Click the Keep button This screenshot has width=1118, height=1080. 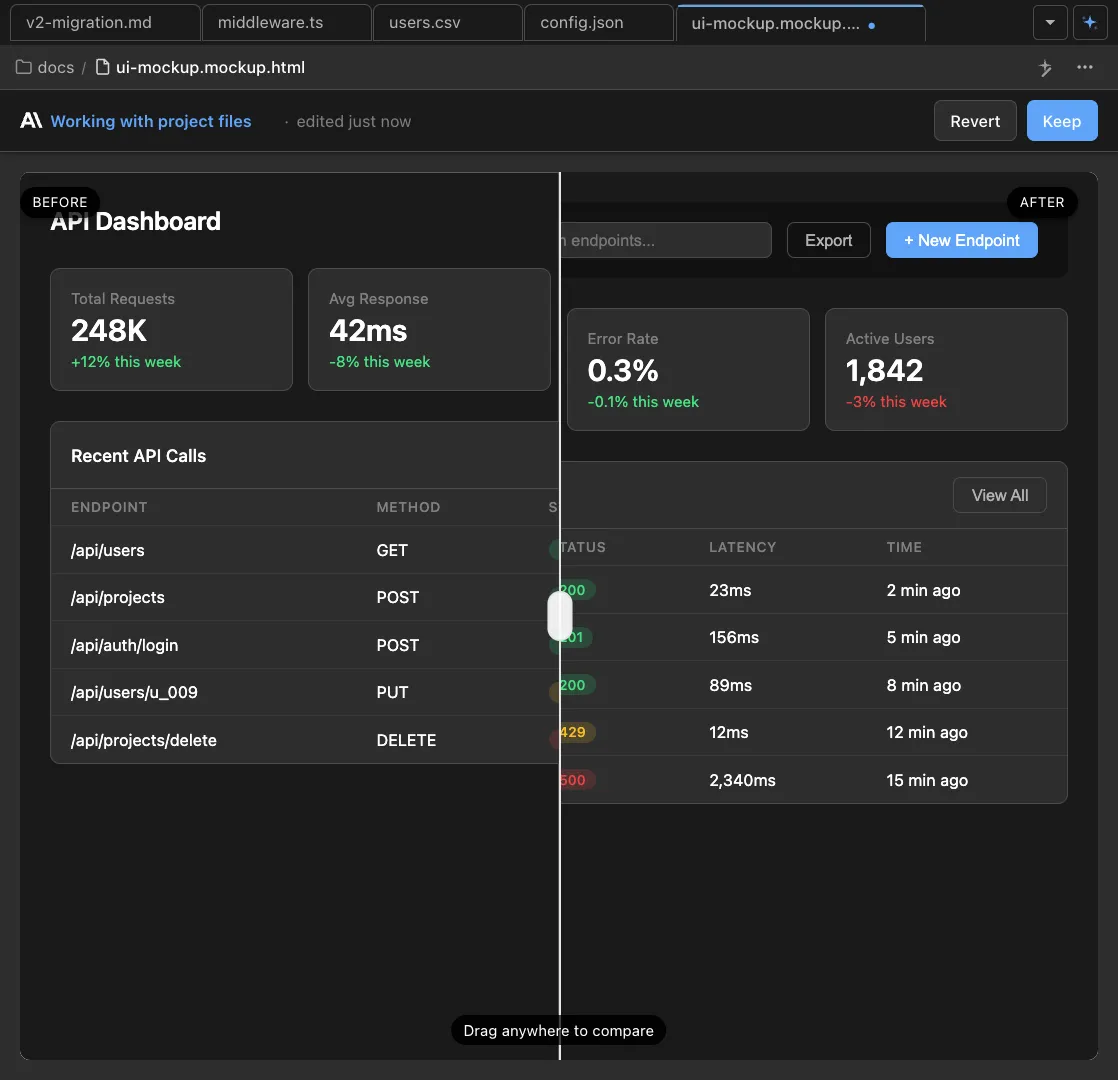[x=1061, y=121]
